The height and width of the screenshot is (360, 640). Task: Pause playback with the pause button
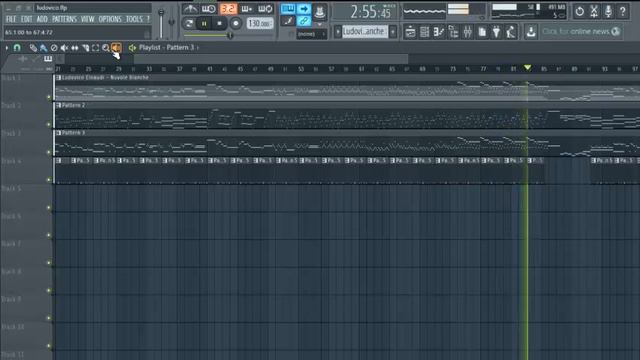tap(204, 24)
